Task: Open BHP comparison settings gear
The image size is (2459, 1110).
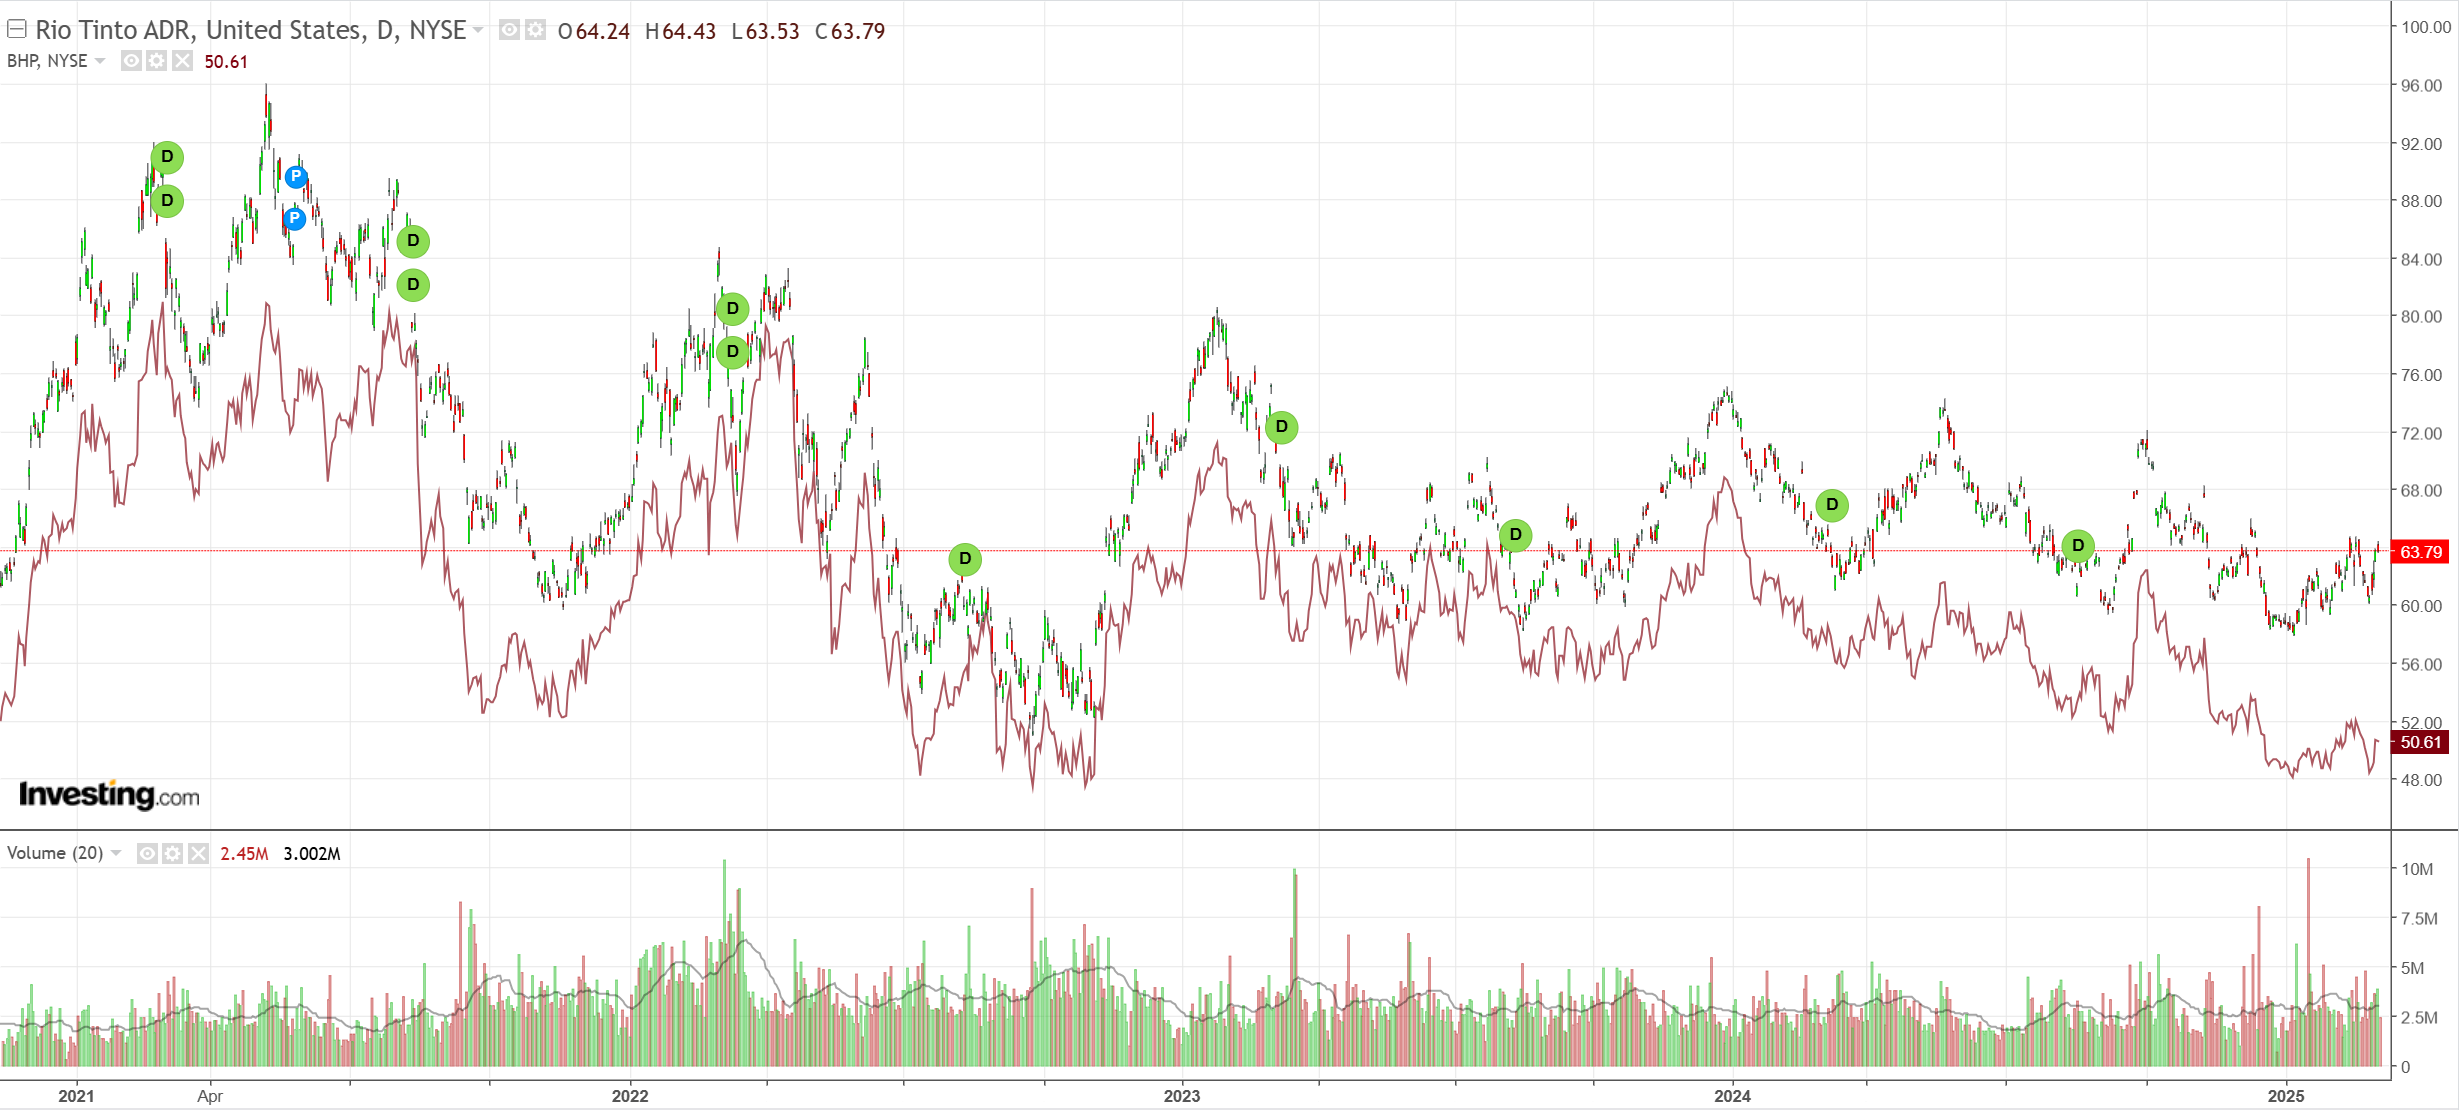Action: tap(156, 61)
